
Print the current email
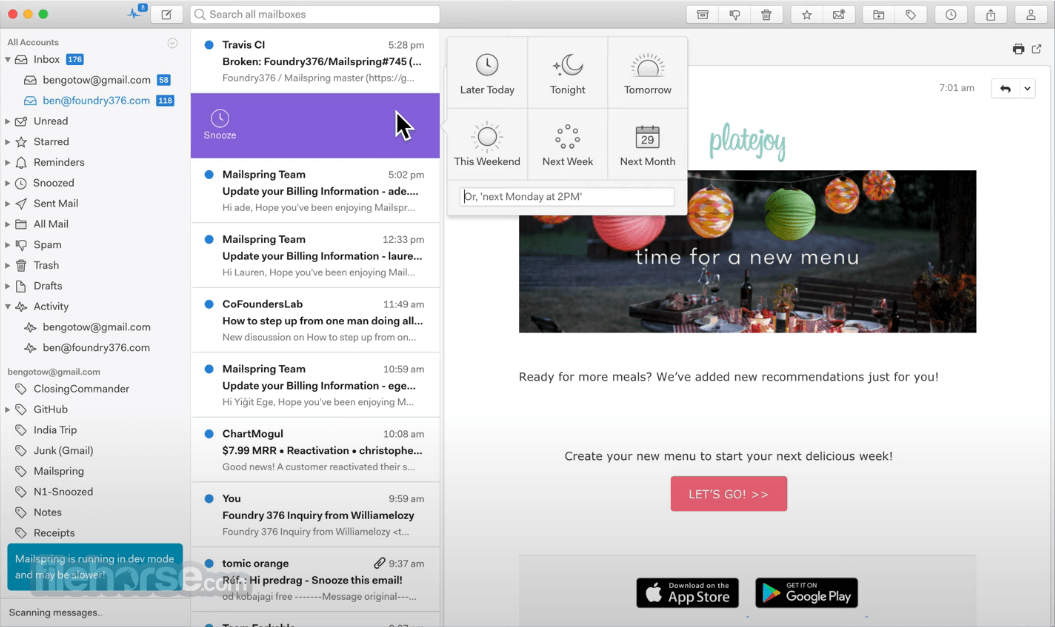1018,48
